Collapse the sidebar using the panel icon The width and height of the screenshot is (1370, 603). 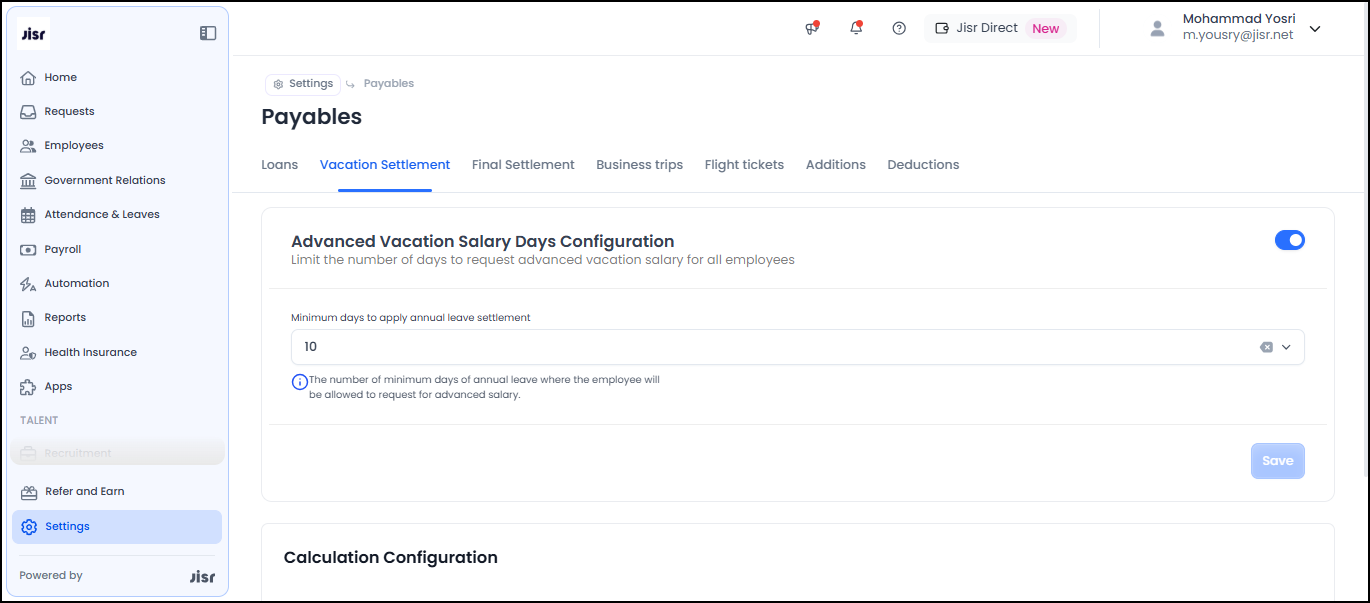[x=208, y=33]
